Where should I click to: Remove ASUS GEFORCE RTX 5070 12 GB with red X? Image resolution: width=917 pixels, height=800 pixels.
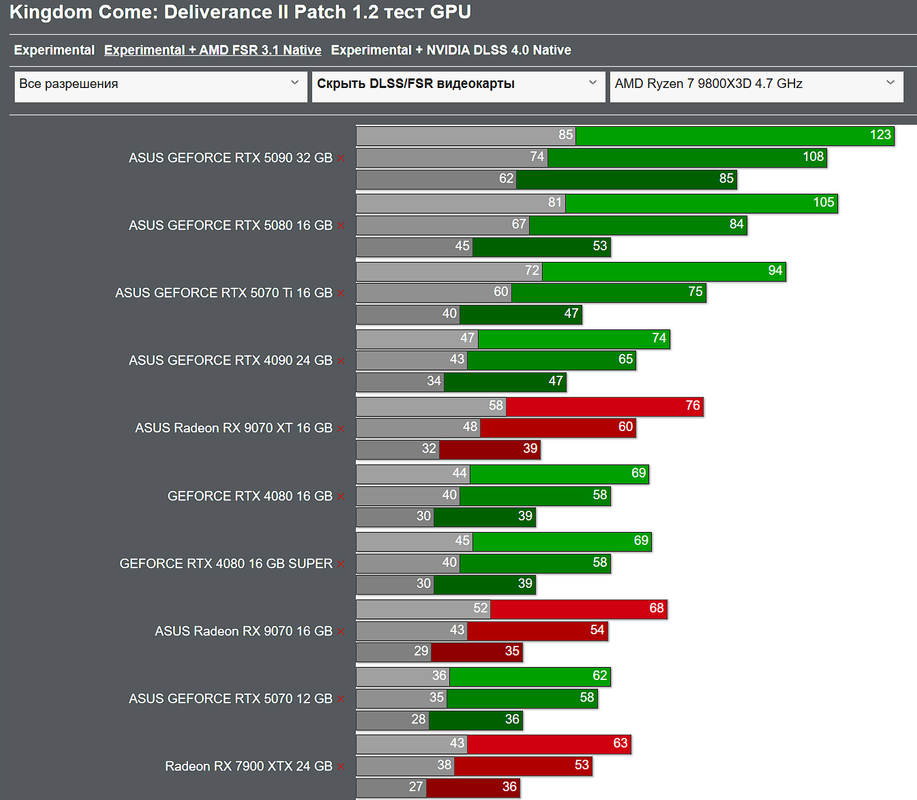pos(340,699)
